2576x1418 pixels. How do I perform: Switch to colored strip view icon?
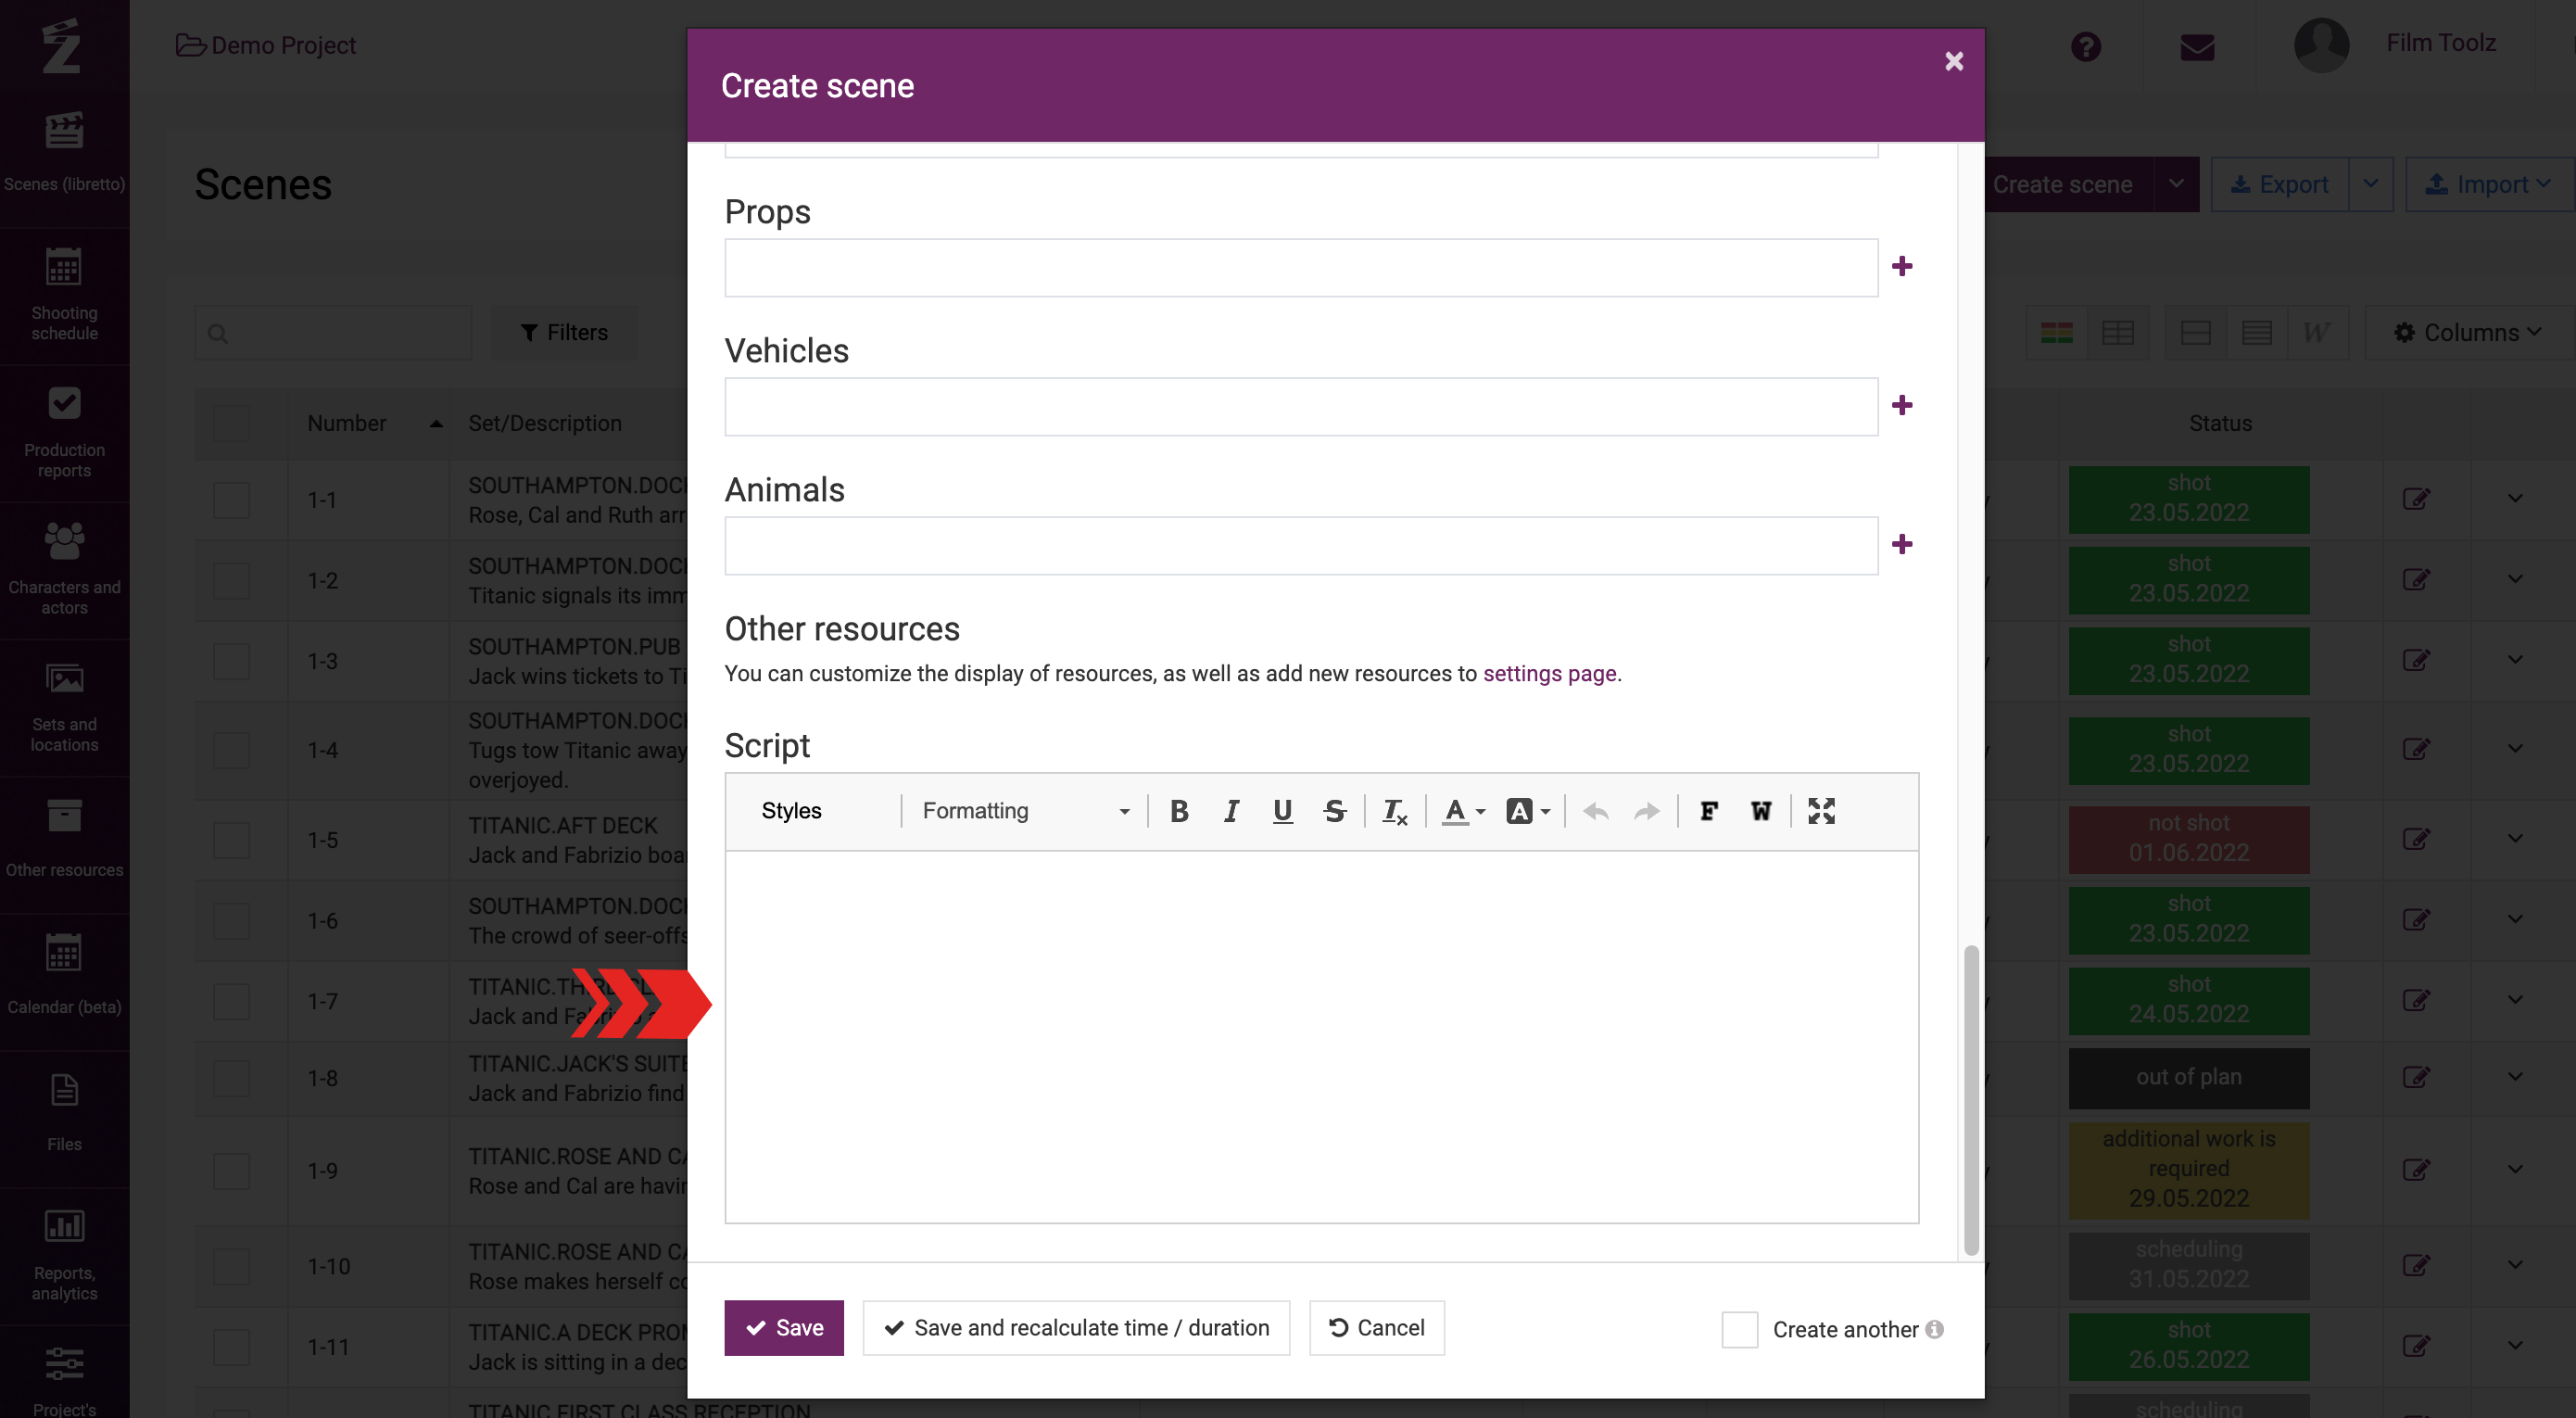pyautogui.click(x=2056, y=333)
